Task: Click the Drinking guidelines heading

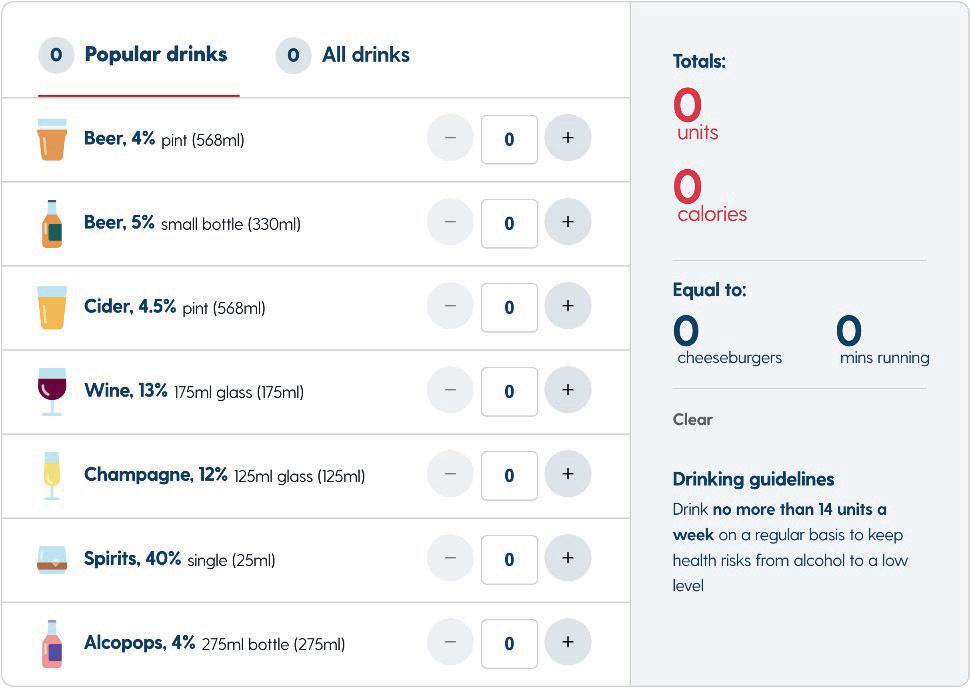Action: point(753,479)
